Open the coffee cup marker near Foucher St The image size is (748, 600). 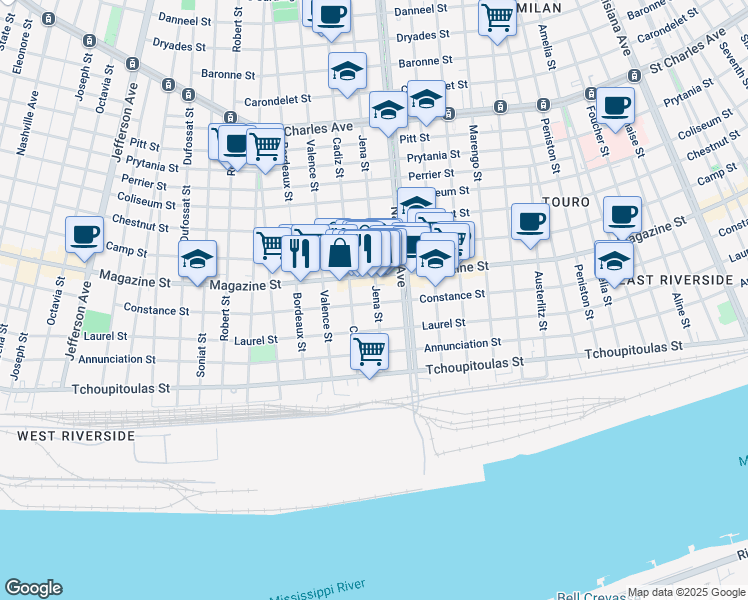(x=615, y=110)
